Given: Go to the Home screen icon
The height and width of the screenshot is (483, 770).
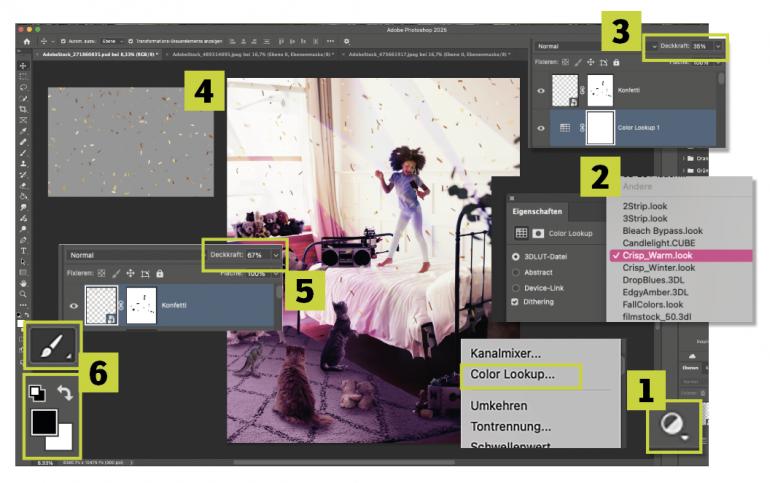Looking at the screenshot, I should click(x=27, y=42).
